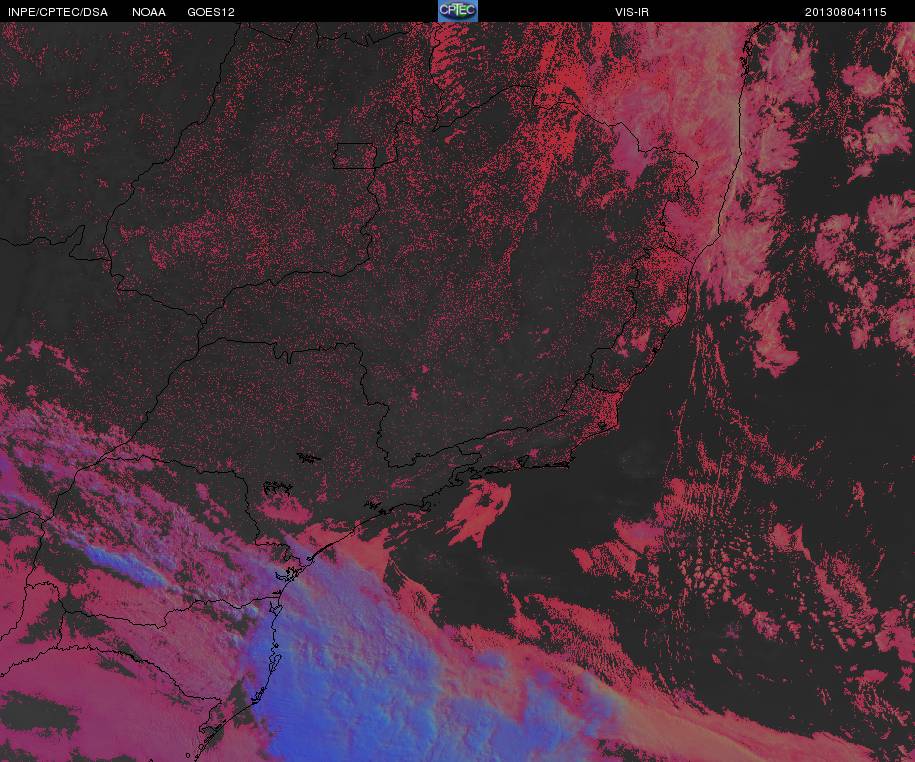The width and height of the screenshot is (915, 762).
Task: Select the INPE/CPTEC/DSA header text
Action: click(x=58, y=12)
